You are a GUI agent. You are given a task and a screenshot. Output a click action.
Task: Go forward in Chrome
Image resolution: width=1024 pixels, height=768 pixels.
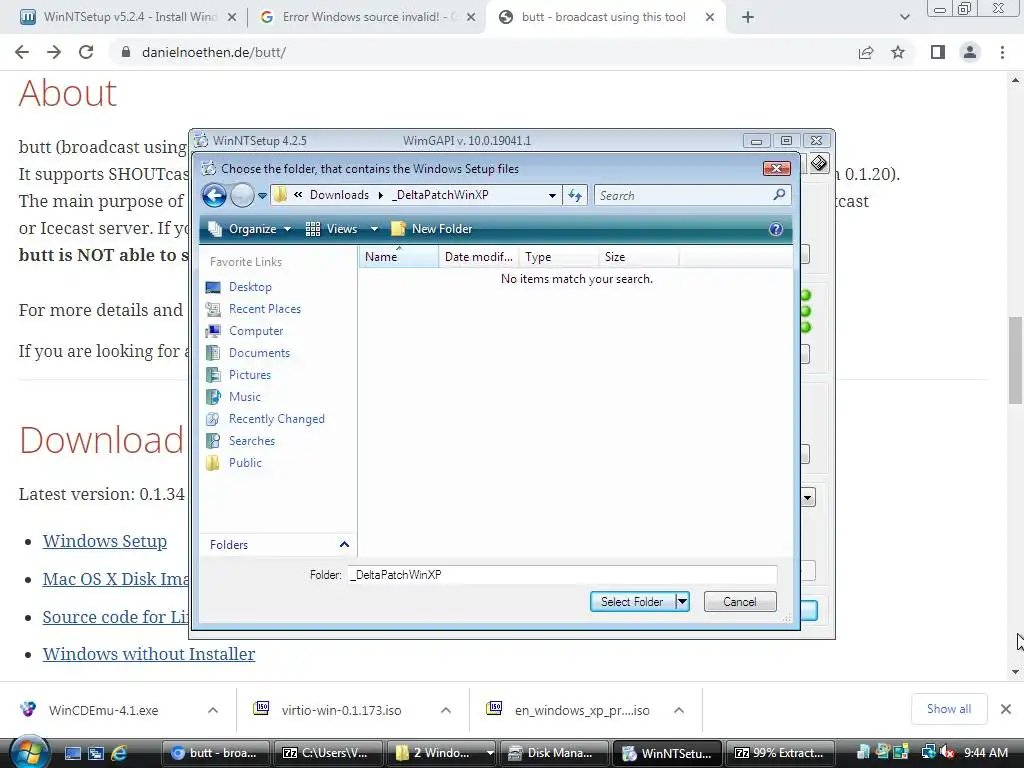(x=54, y=52)
